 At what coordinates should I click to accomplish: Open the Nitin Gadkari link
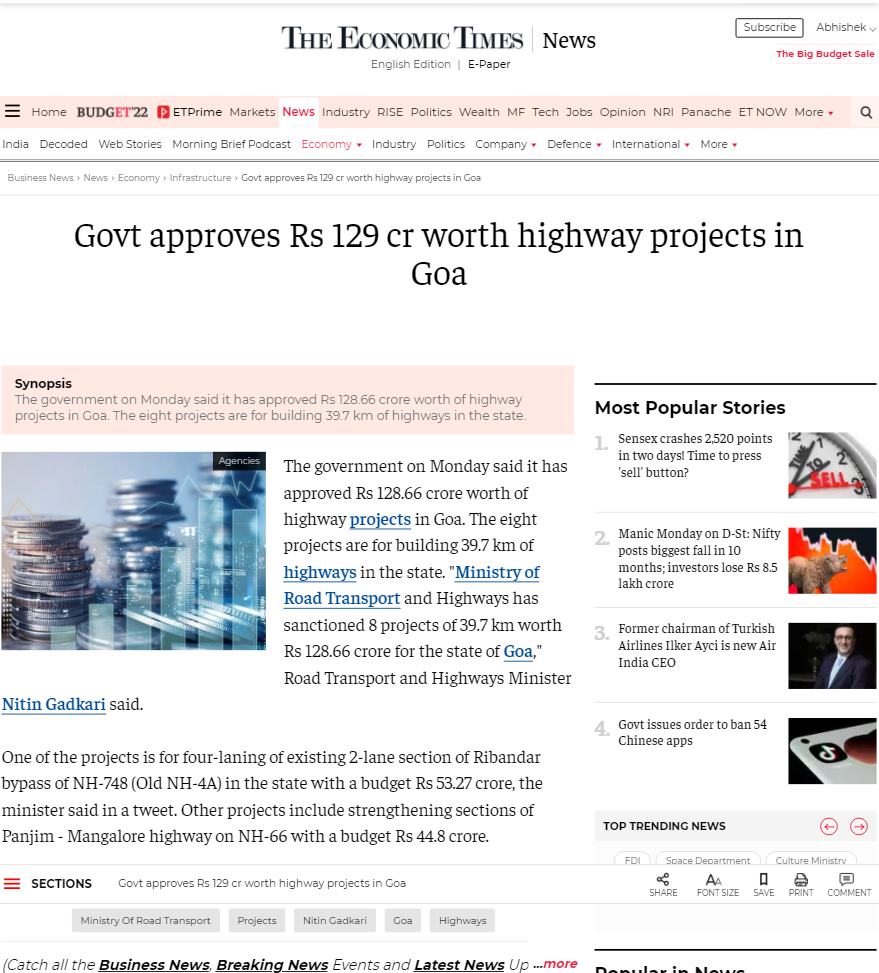[53, 704]
